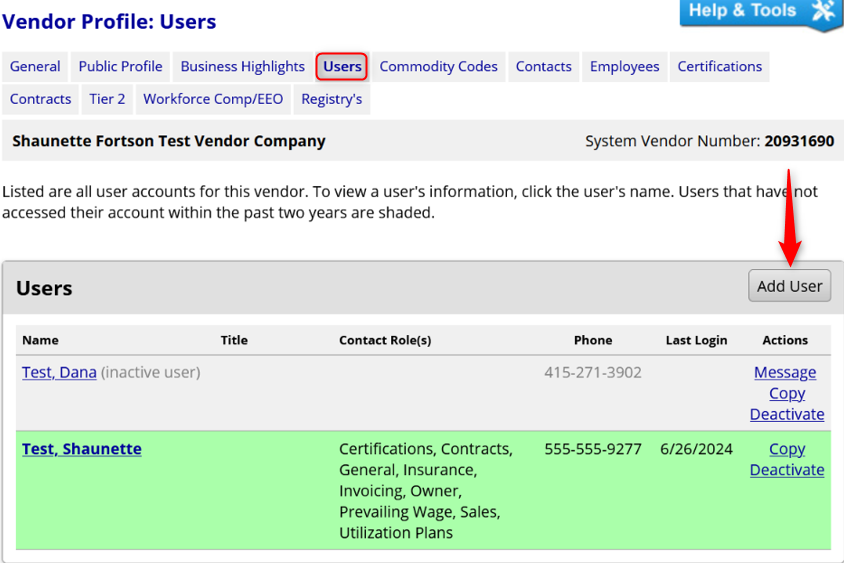844x563 pixels.
Task: Deactivate the Dana Test user
Action: tap(787, 414)
